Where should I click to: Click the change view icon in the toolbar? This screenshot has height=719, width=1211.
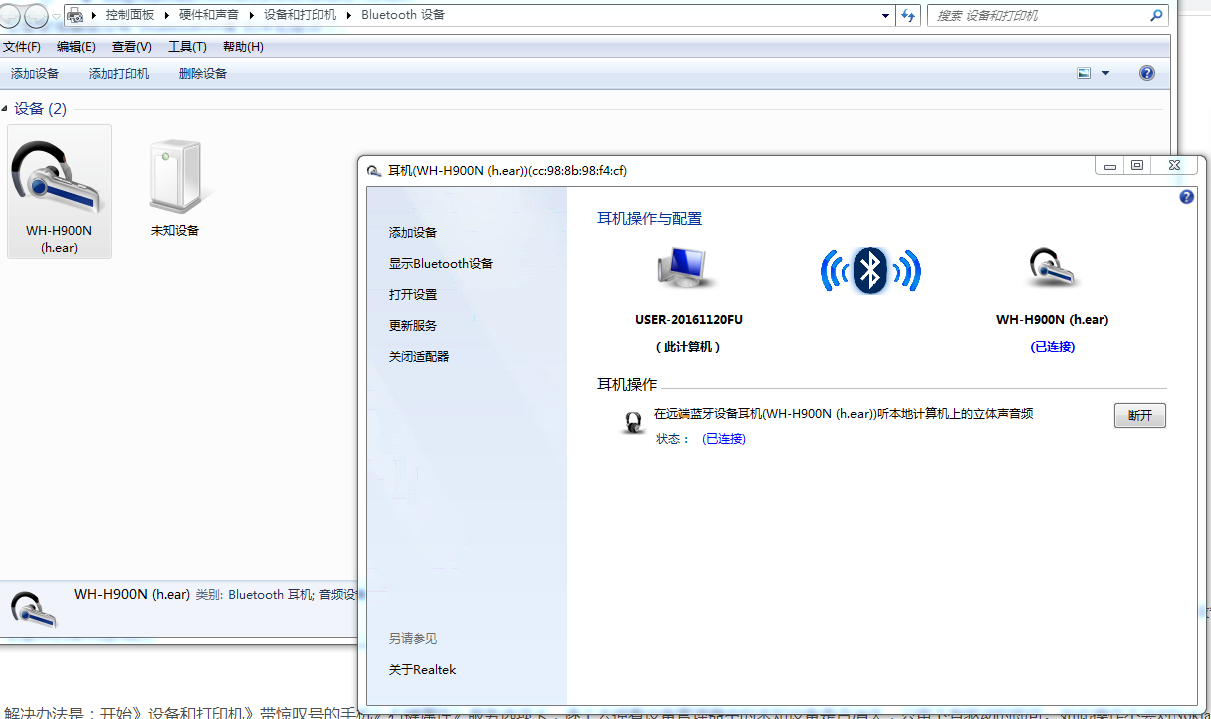click(x=1084, y=73)
